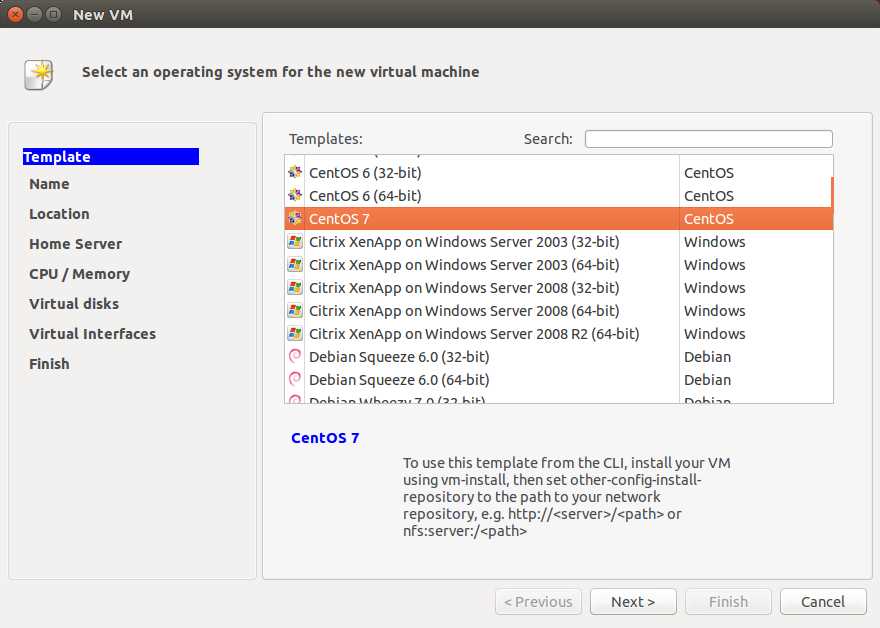Select the CentOS 7 template row

coord(558,218)
